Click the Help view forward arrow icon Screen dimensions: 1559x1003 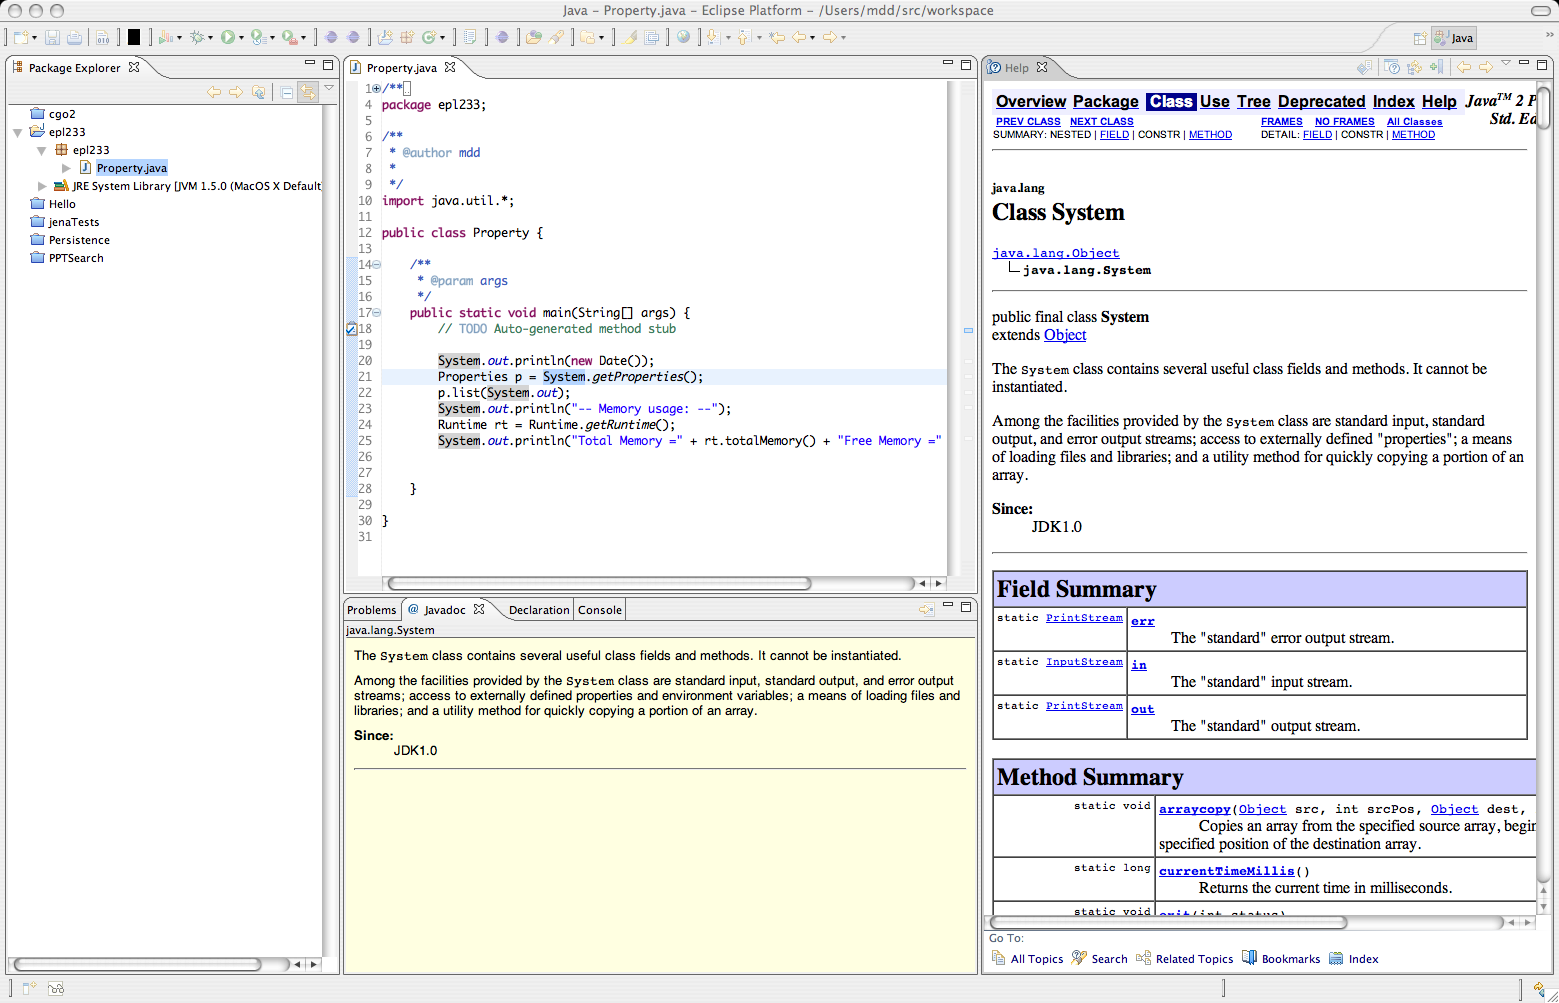click(1486, 67)
